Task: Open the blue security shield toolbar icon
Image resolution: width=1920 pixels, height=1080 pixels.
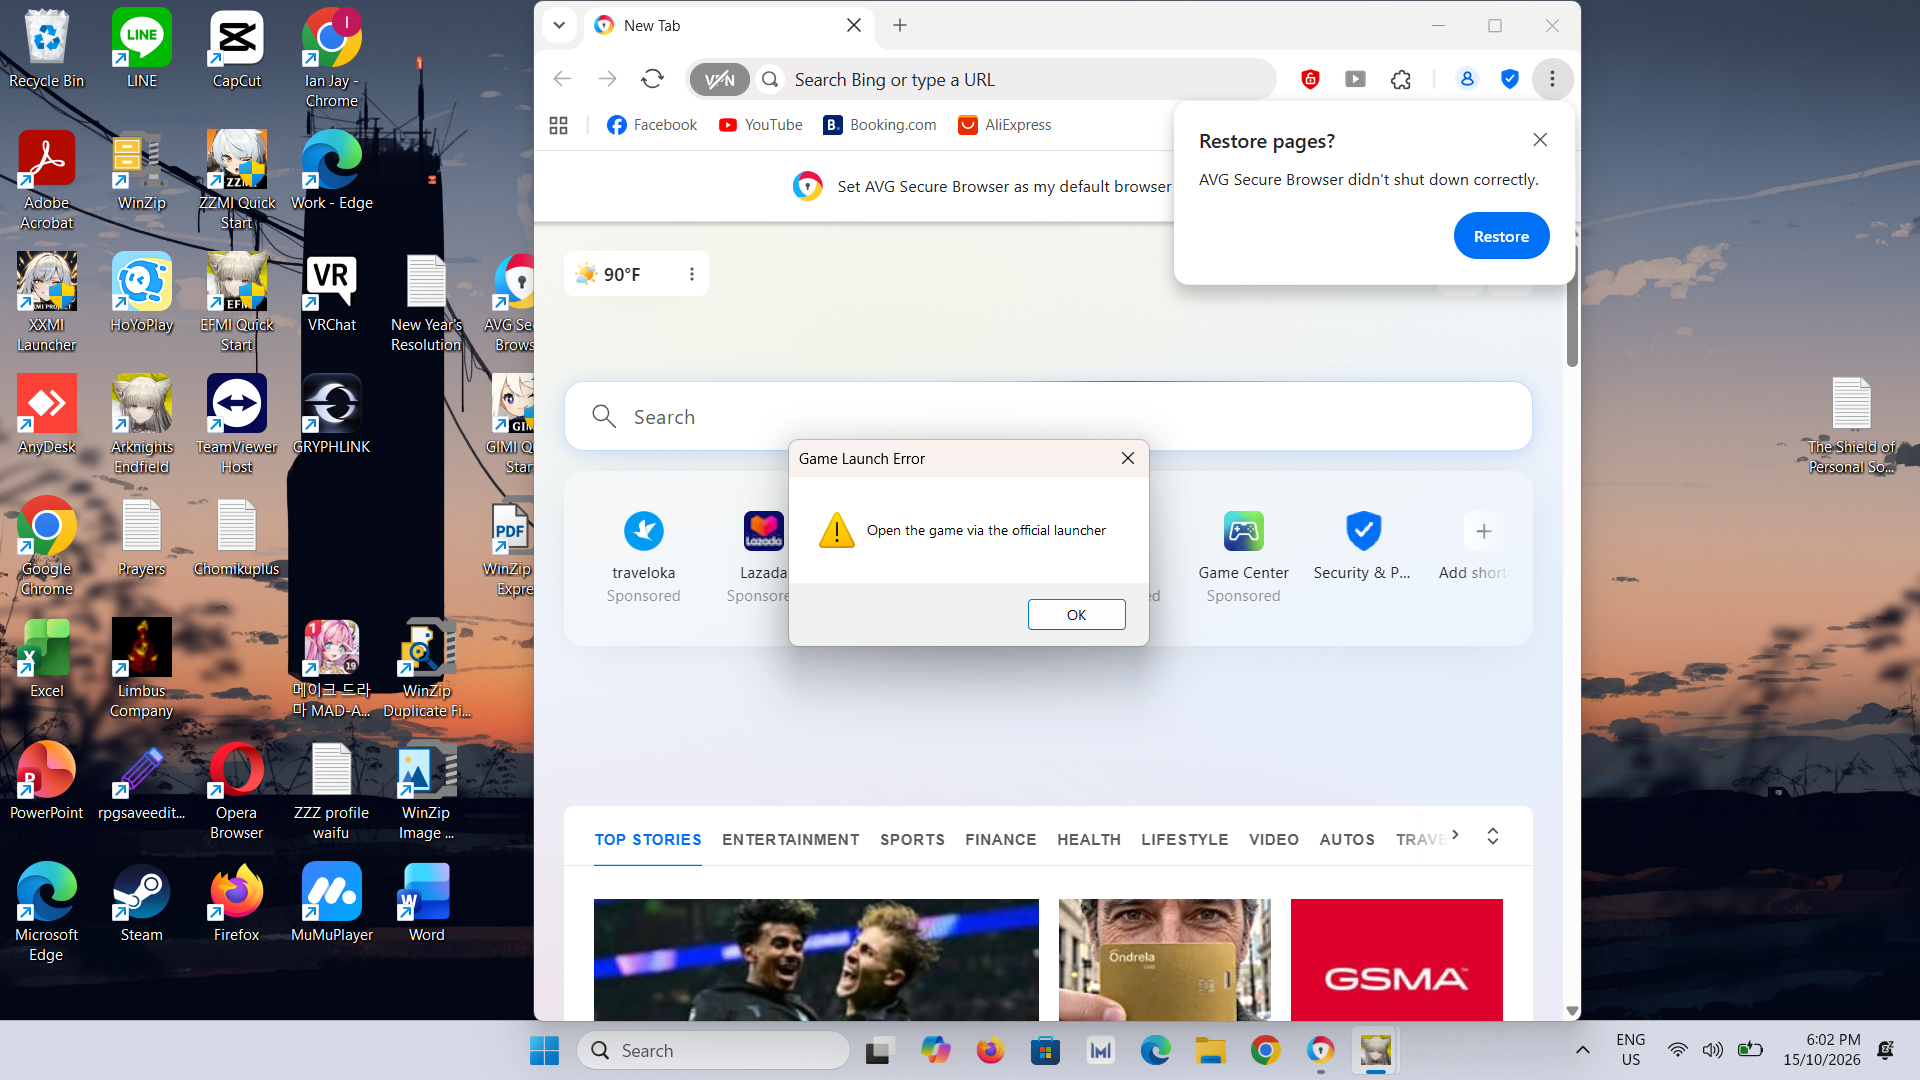Action: [x=1510, y=79]
